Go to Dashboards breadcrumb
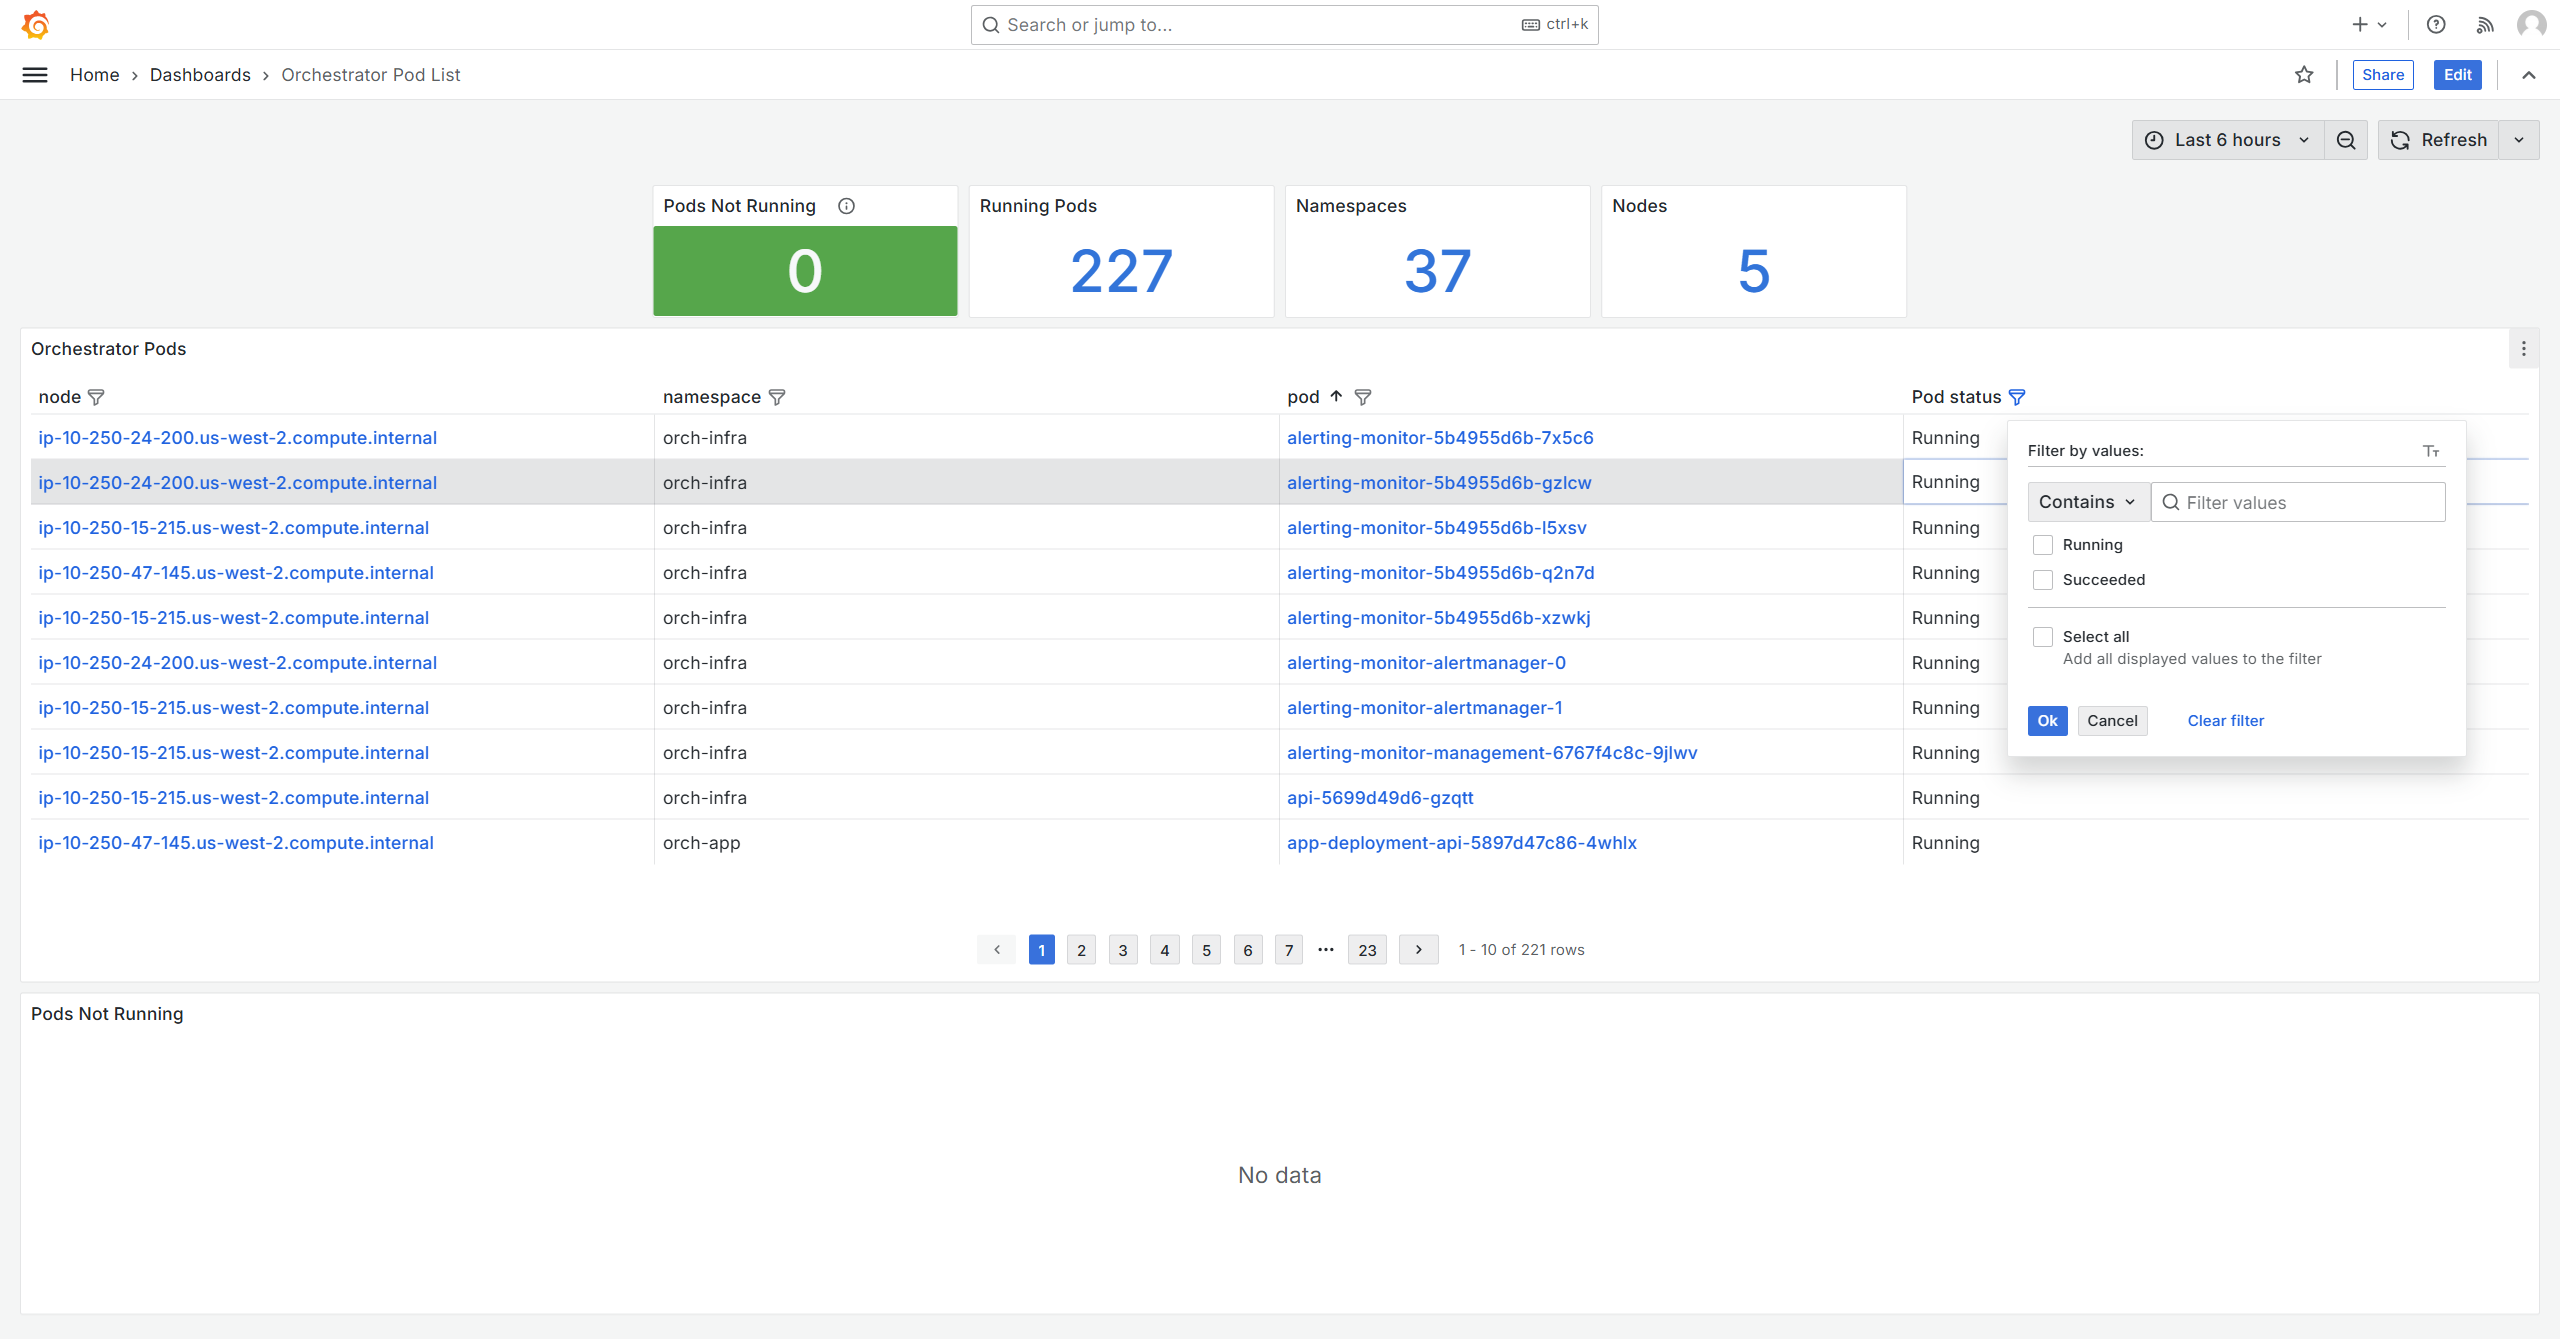The image size is (2560, 1340). click(x=200, y=75)
